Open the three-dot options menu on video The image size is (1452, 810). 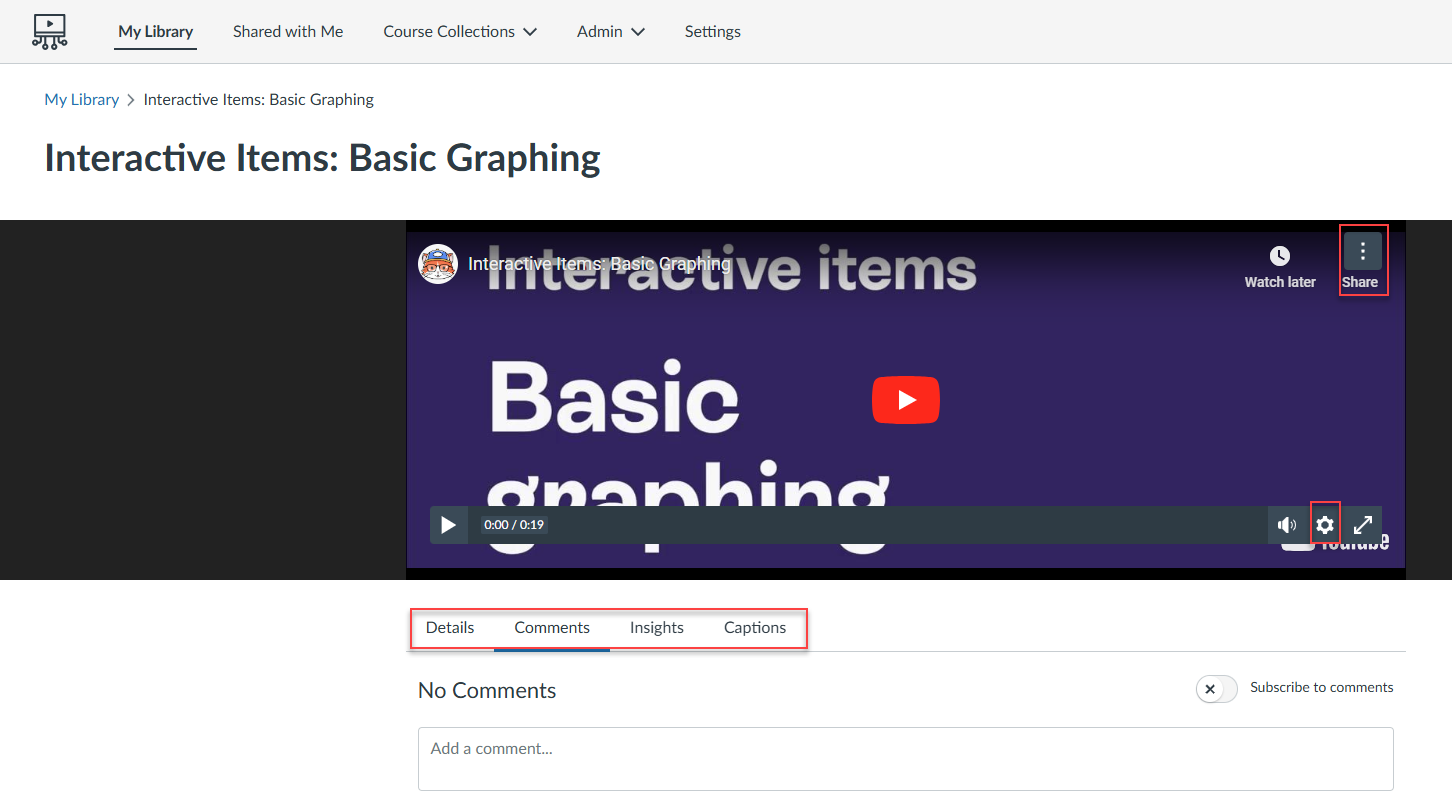pyautogui.click(x=1362, y=252)
